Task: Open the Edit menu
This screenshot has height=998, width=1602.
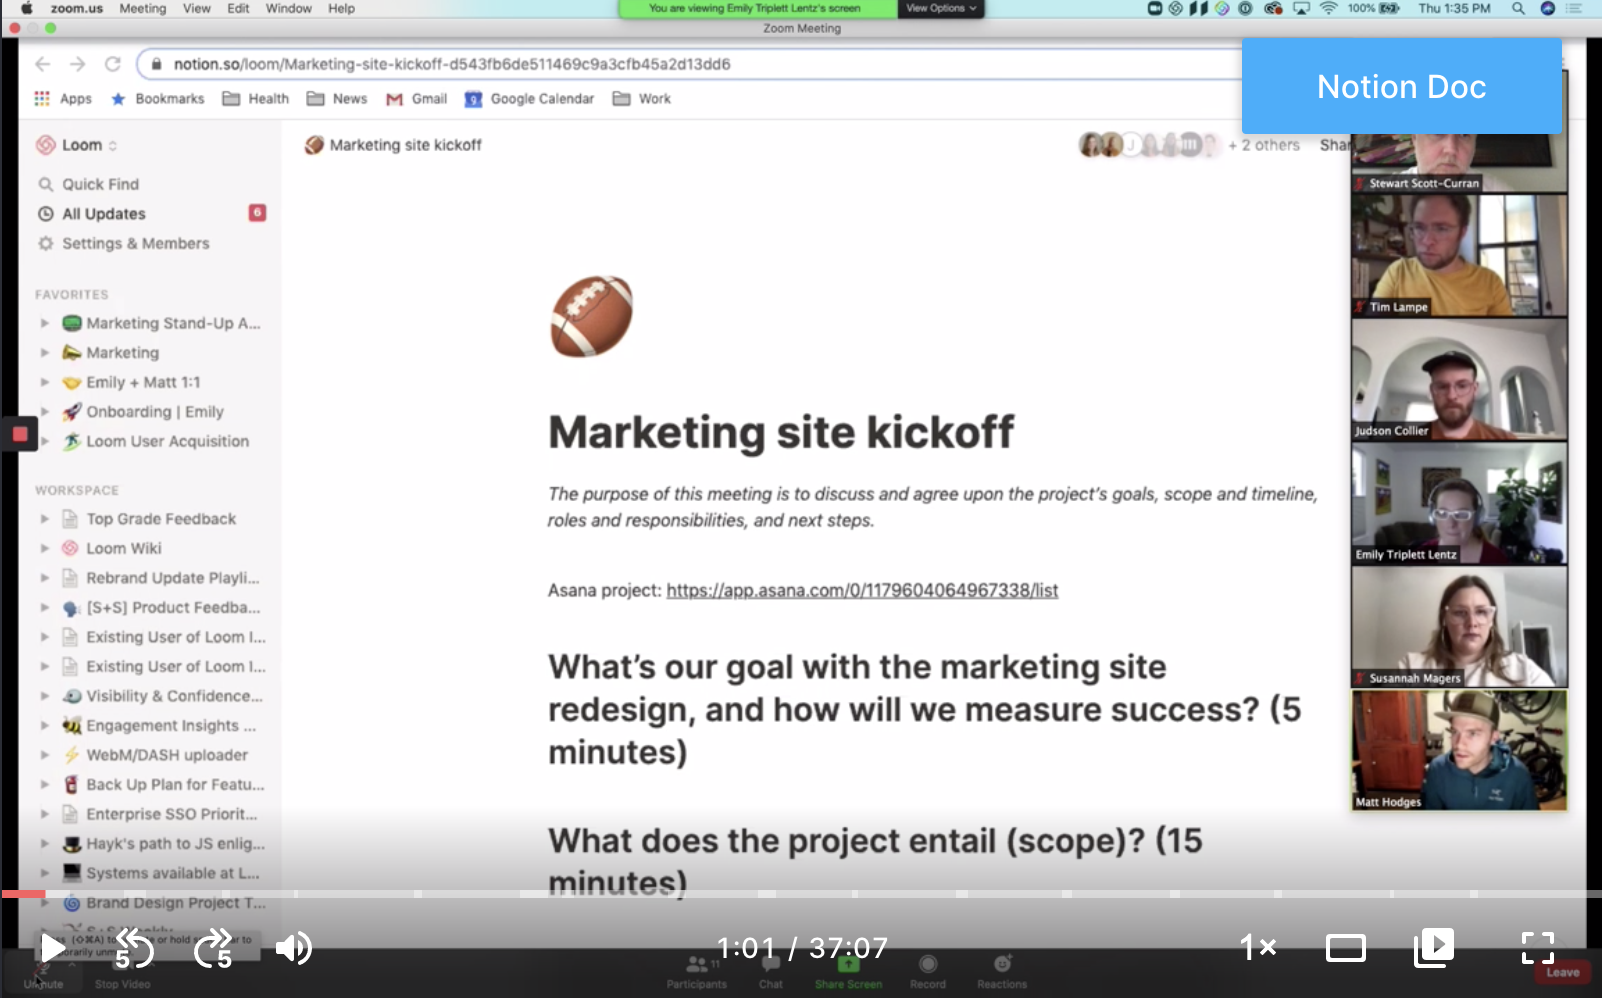Action: [238, 8]
